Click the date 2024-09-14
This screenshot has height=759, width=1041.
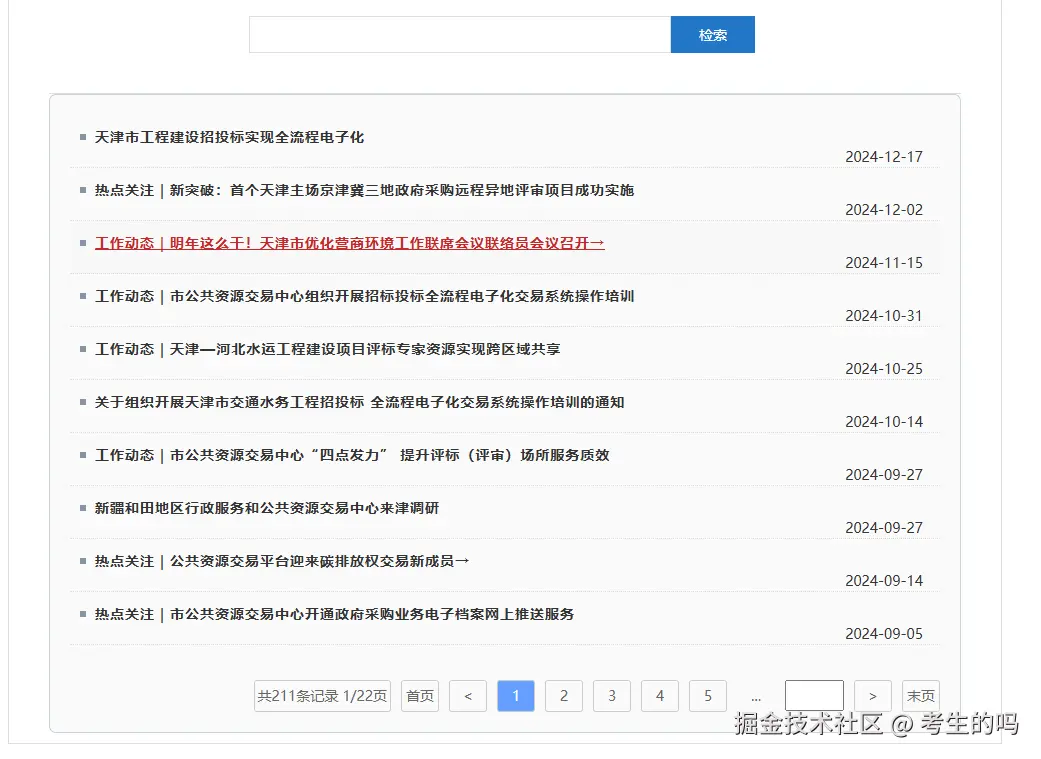click(x=884, y=581)
